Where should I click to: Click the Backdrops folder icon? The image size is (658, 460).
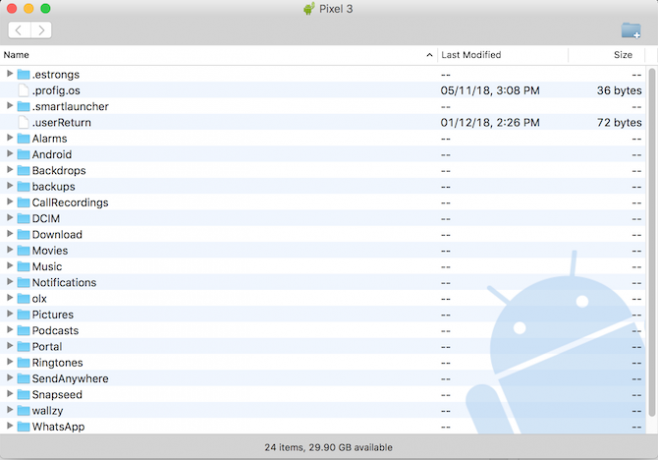(x=24, y=170)
